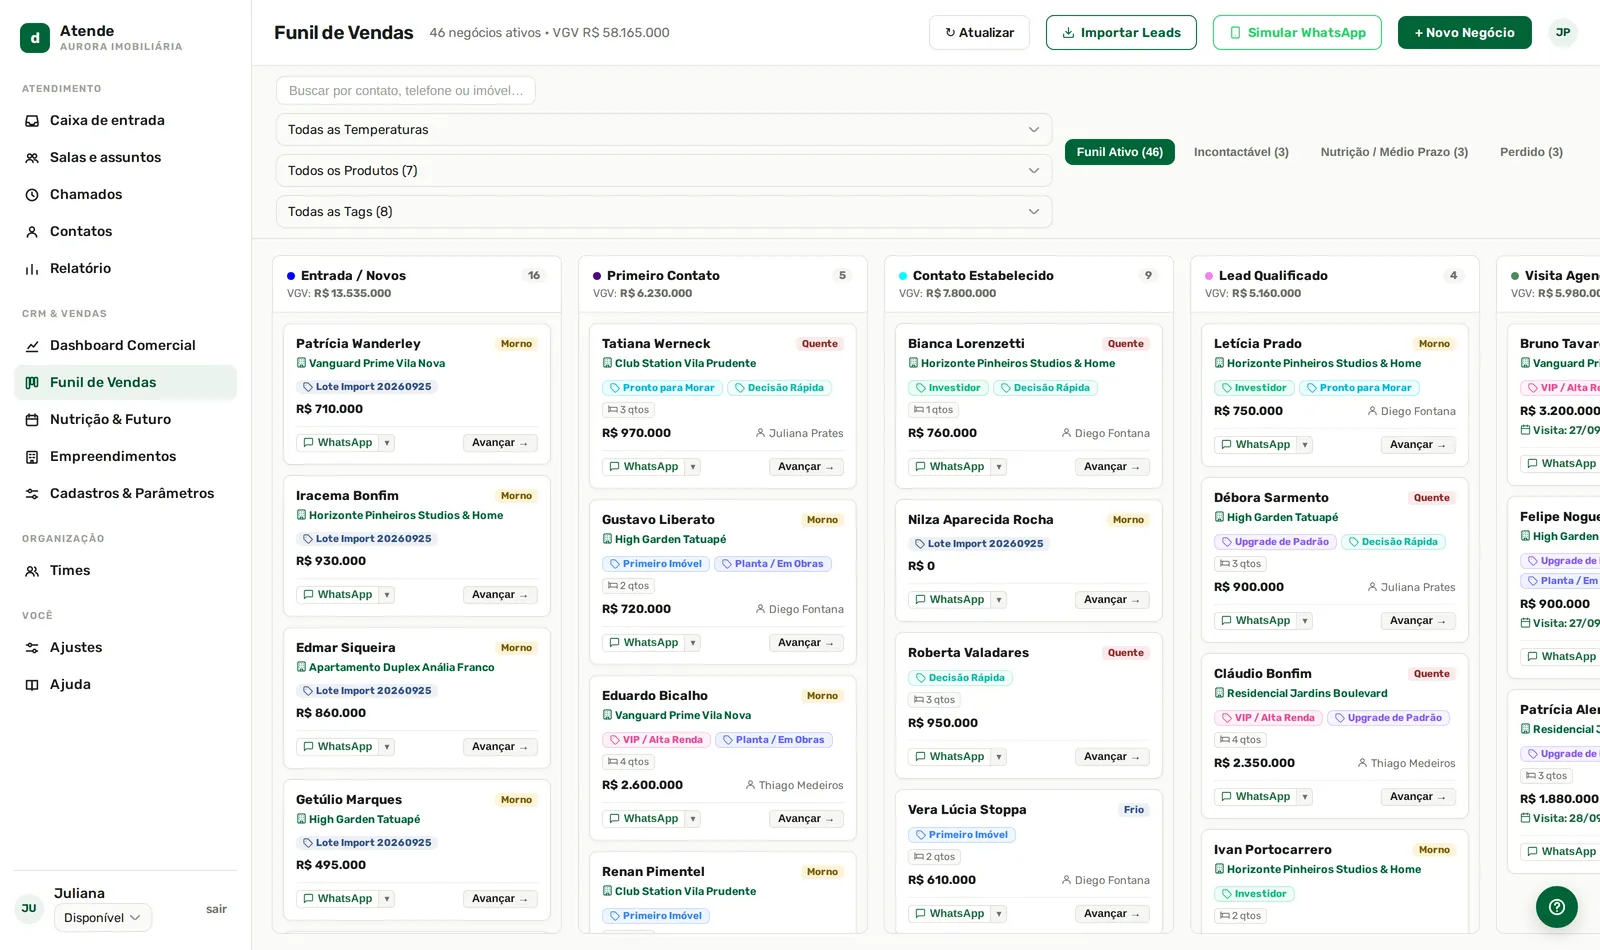The image size is (1600, 950).
Task: Click the Chamados clock icon
Action: coord(32,195)
